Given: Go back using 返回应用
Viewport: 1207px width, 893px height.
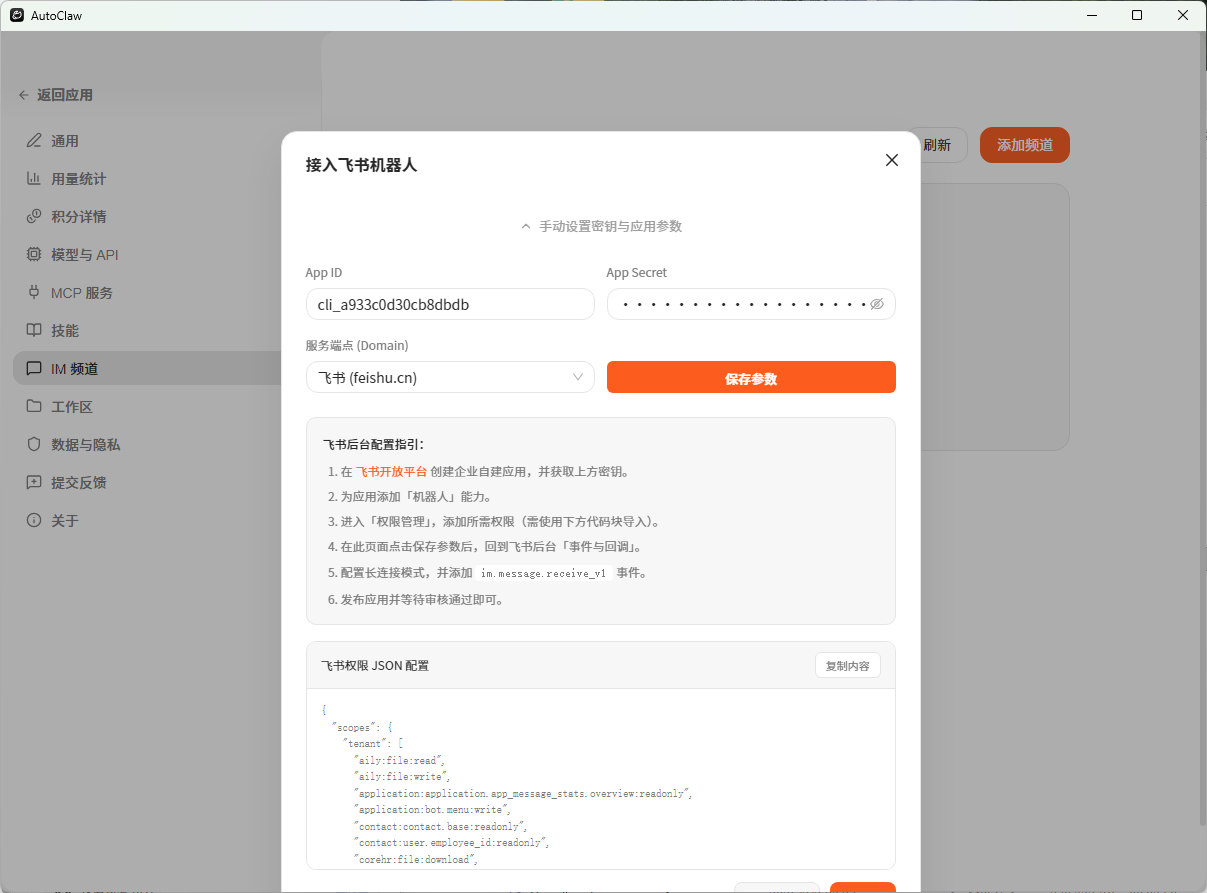Looking at the screenshot, I should pos(57,94).
